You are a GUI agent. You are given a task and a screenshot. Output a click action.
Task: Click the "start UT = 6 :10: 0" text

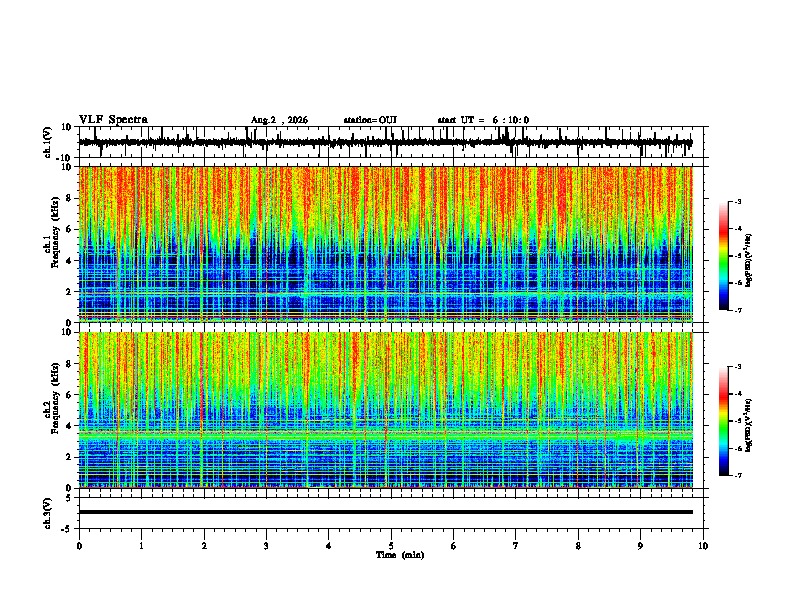(x=483, y=120)
